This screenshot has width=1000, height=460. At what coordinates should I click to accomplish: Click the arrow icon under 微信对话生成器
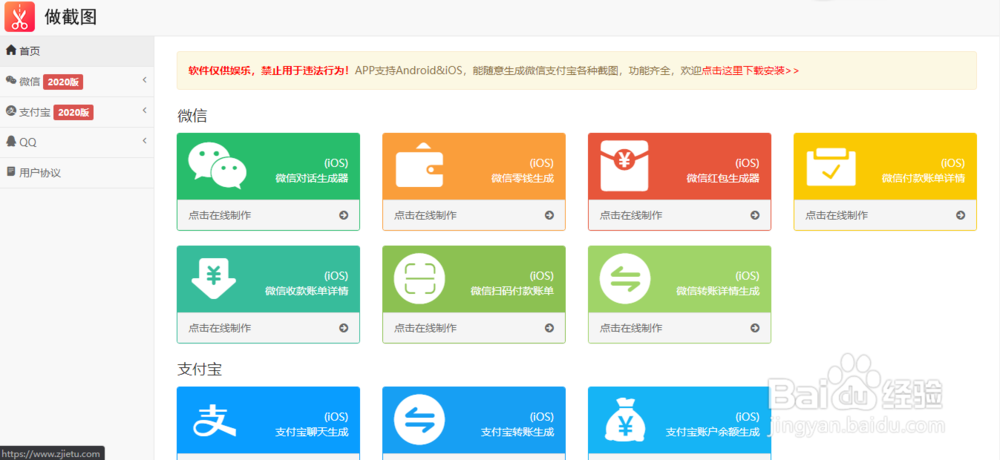pos(344,216)
